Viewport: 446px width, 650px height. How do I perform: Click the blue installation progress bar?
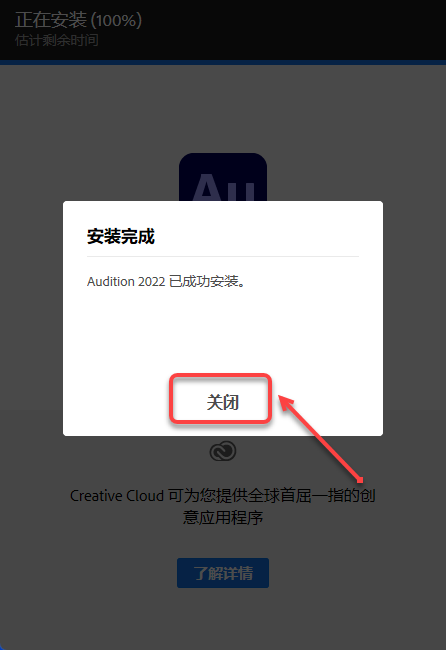(x=223, y=63)
